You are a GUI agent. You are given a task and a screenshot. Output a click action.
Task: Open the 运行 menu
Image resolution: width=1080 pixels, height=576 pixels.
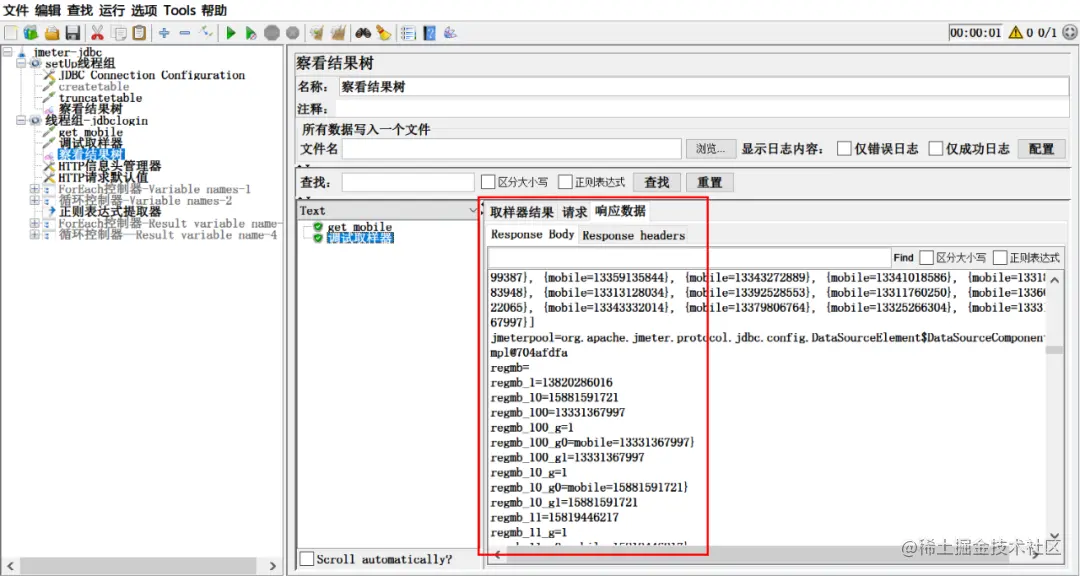(112, 10)
